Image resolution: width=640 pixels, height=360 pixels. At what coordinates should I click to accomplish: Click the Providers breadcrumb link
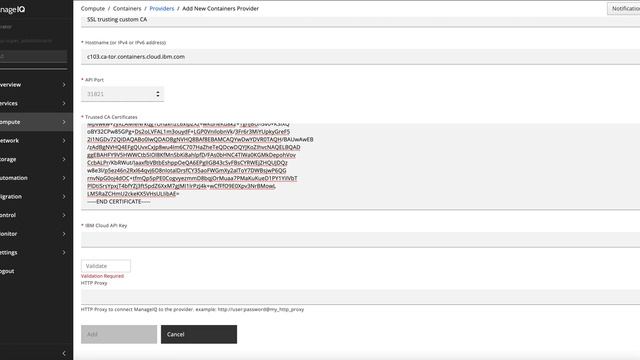pyautogui.click(x=162, y=8)
